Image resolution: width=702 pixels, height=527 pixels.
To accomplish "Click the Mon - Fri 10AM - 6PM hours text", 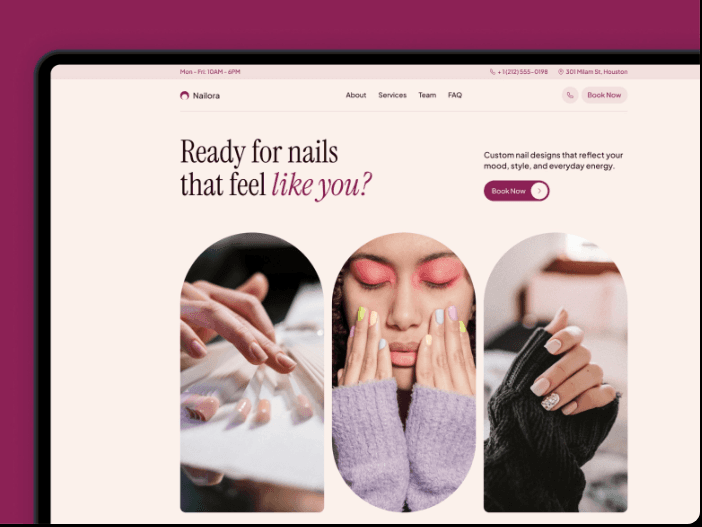I will click(210, 72).
